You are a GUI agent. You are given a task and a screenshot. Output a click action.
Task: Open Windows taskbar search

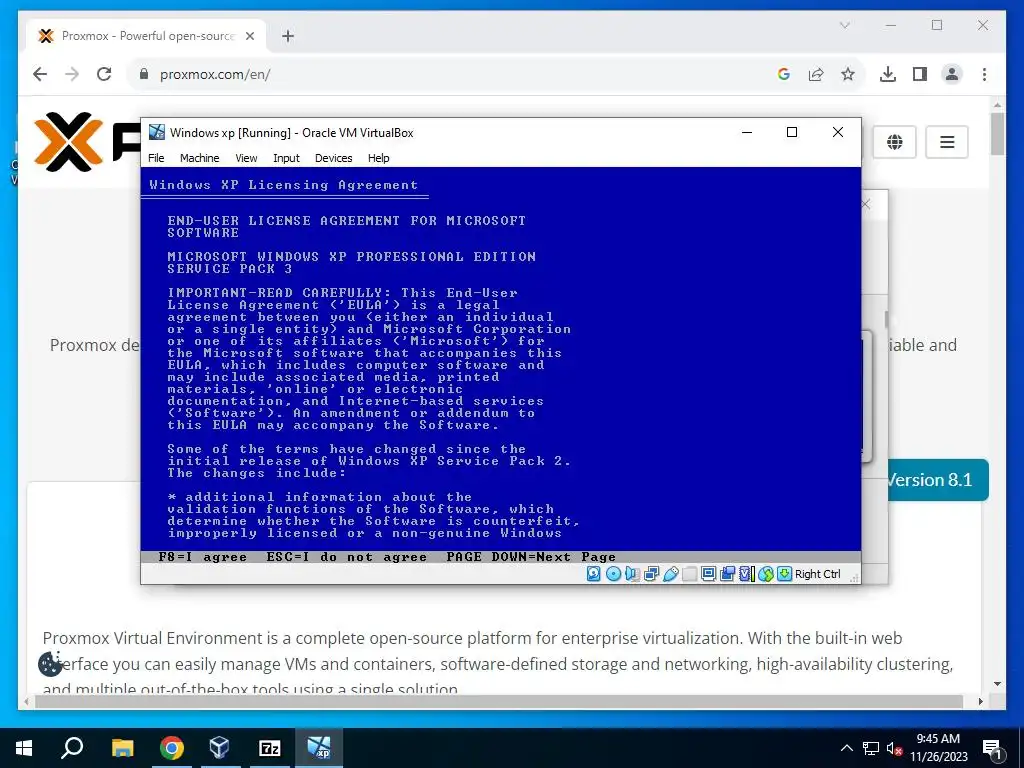click(72, 748)
